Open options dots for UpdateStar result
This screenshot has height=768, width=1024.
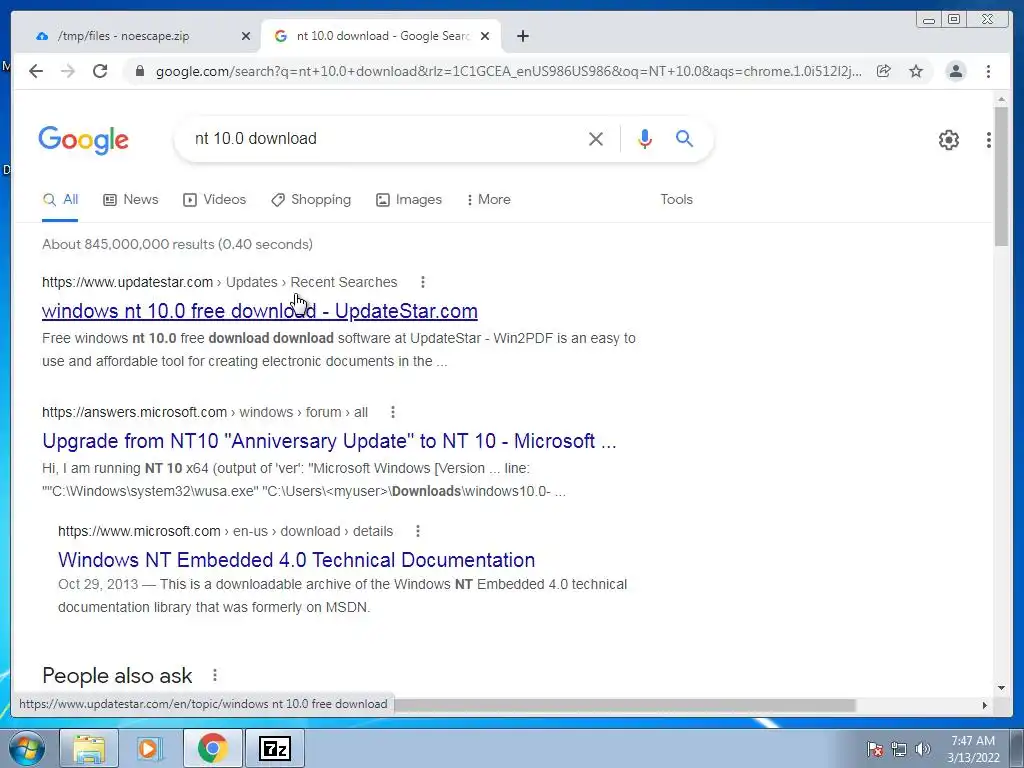[423, 282]
